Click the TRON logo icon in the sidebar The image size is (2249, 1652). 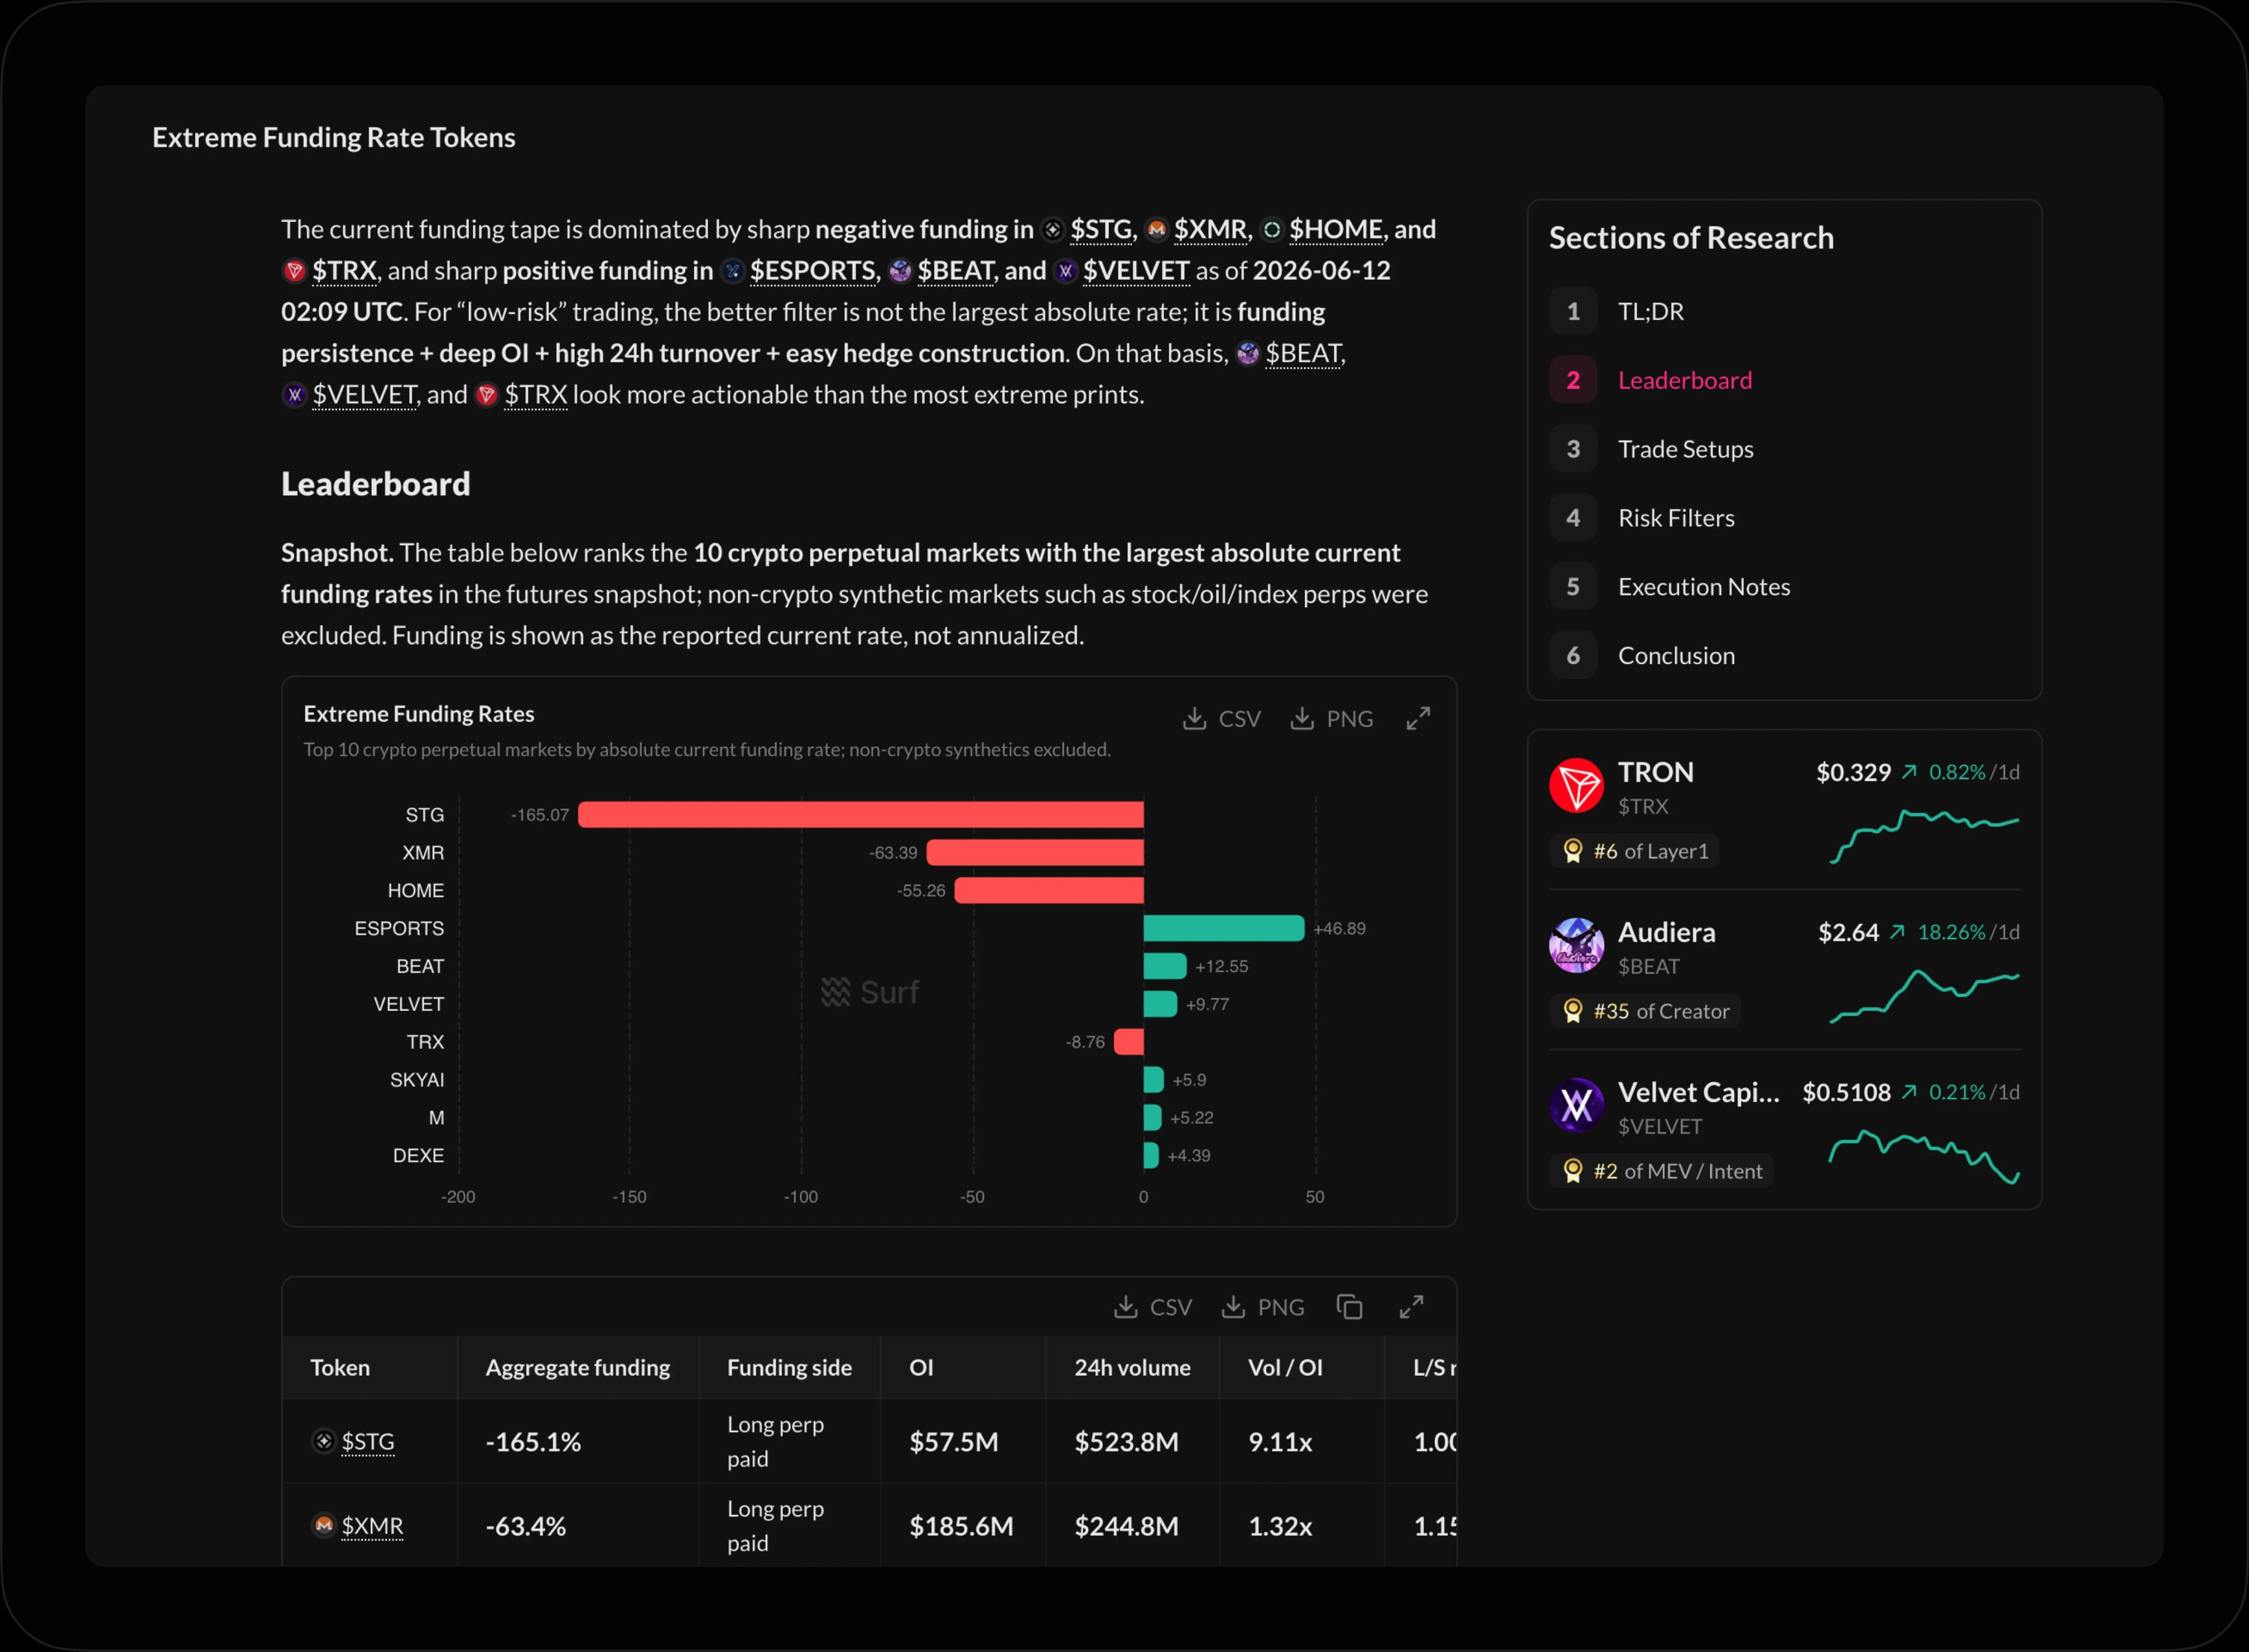[x=1576, y=785]
